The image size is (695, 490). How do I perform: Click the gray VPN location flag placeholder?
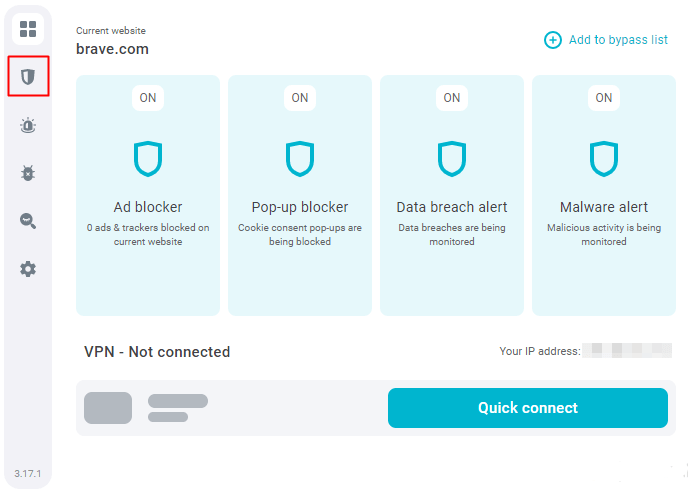pos(108,408)
